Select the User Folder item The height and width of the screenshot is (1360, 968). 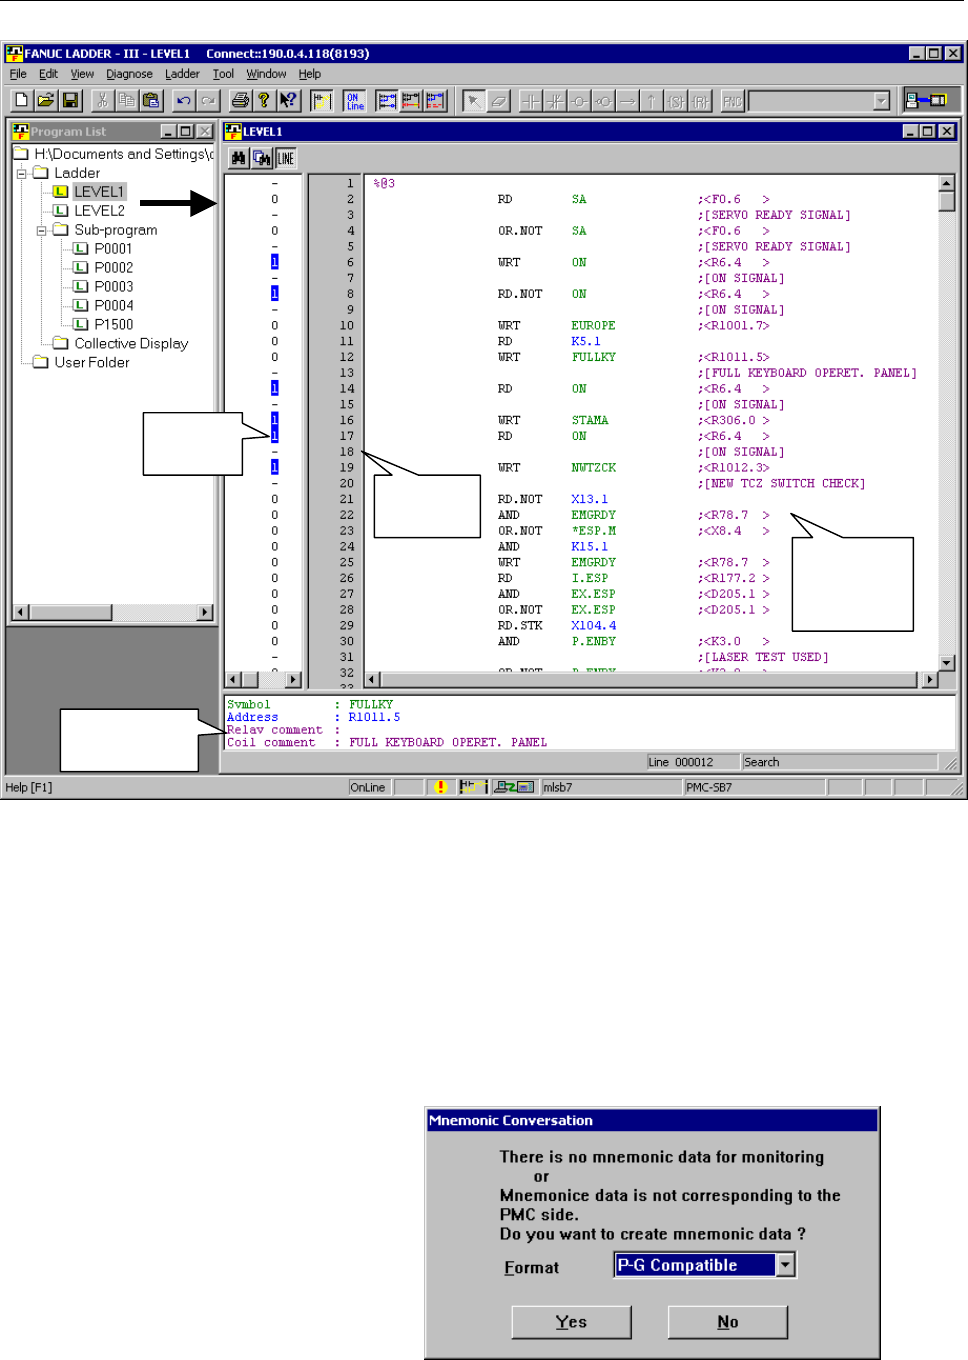coord(91,363)
